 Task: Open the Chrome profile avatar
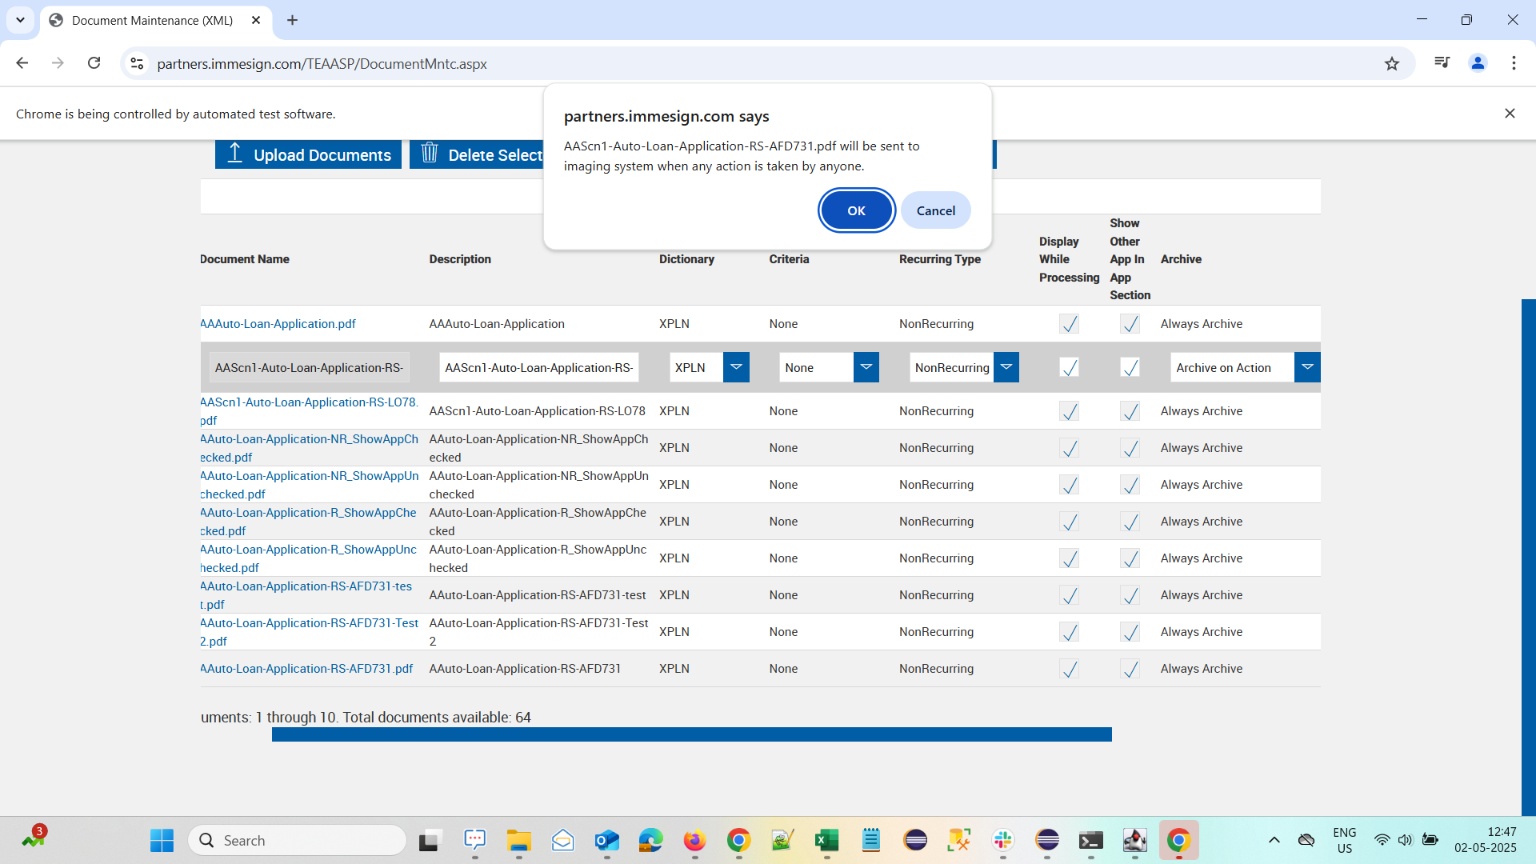pos(1477,63)
